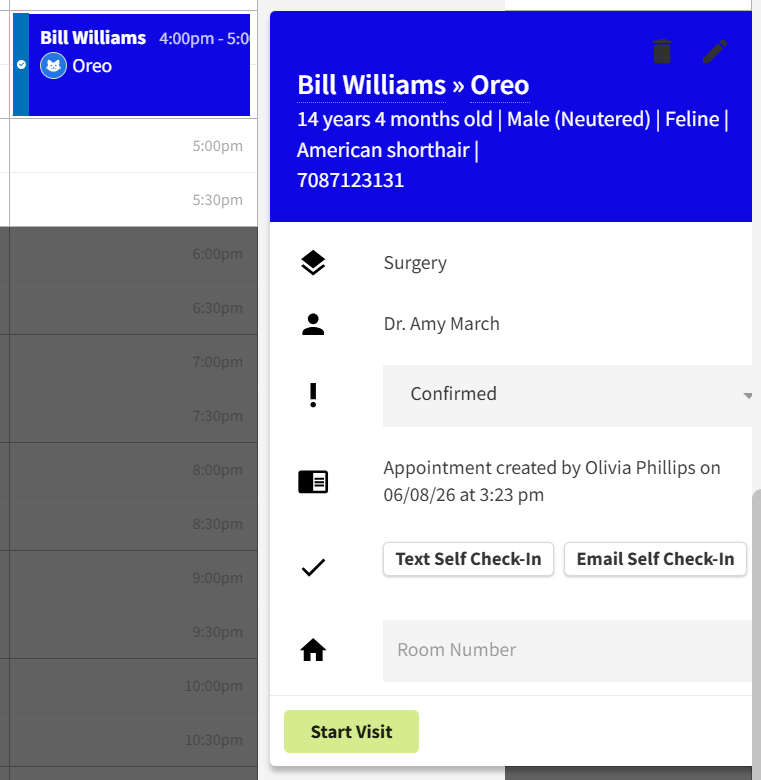Image resolution: width=761 pixels, height=780 pixels.
Task: Select the 5:00pm calendar time slot
Action: point(133,146)
